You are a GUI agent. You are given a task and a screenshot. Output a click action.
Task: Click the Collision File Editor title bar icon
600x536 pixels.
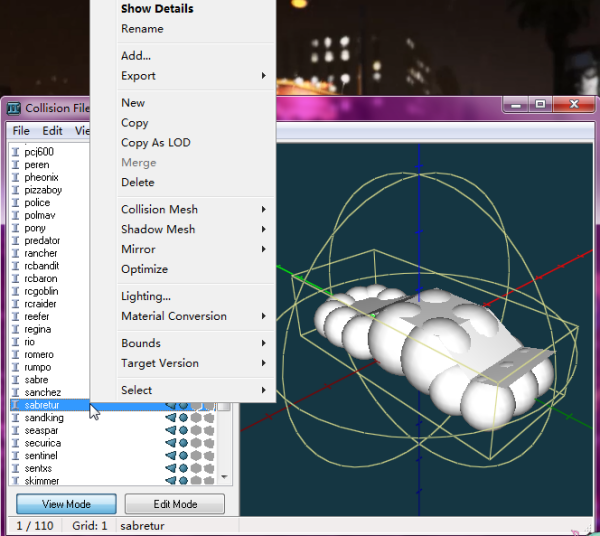[x=14, y=108]
